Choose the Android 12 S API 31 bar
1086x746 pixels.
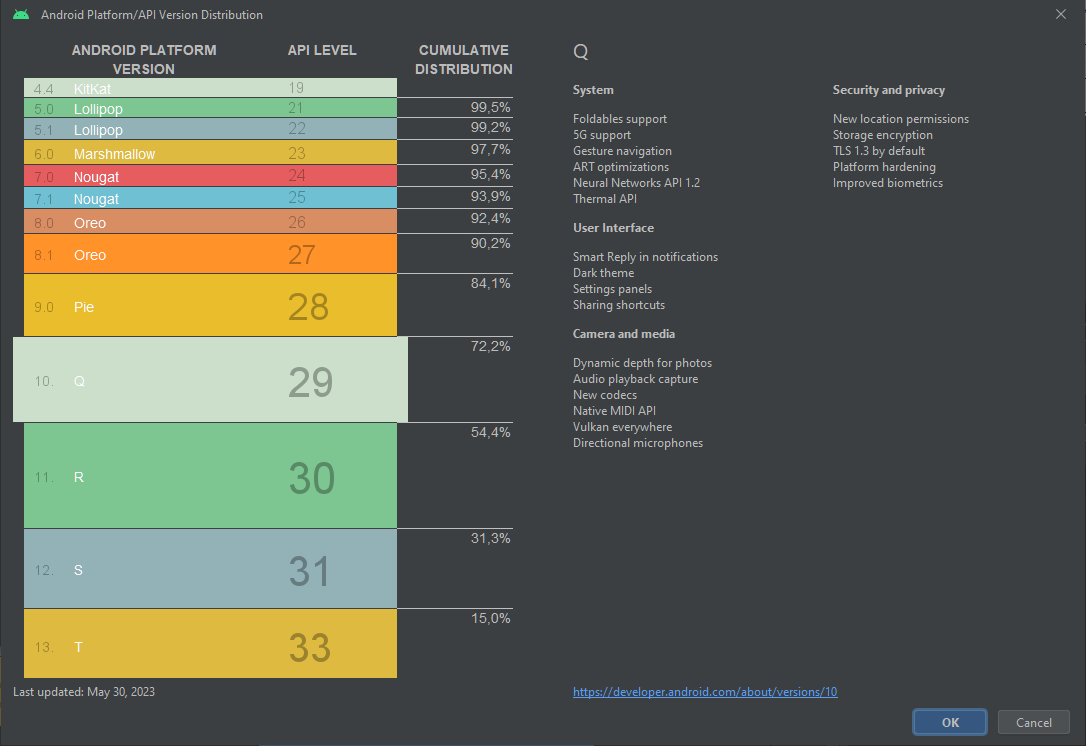[210, 569]
